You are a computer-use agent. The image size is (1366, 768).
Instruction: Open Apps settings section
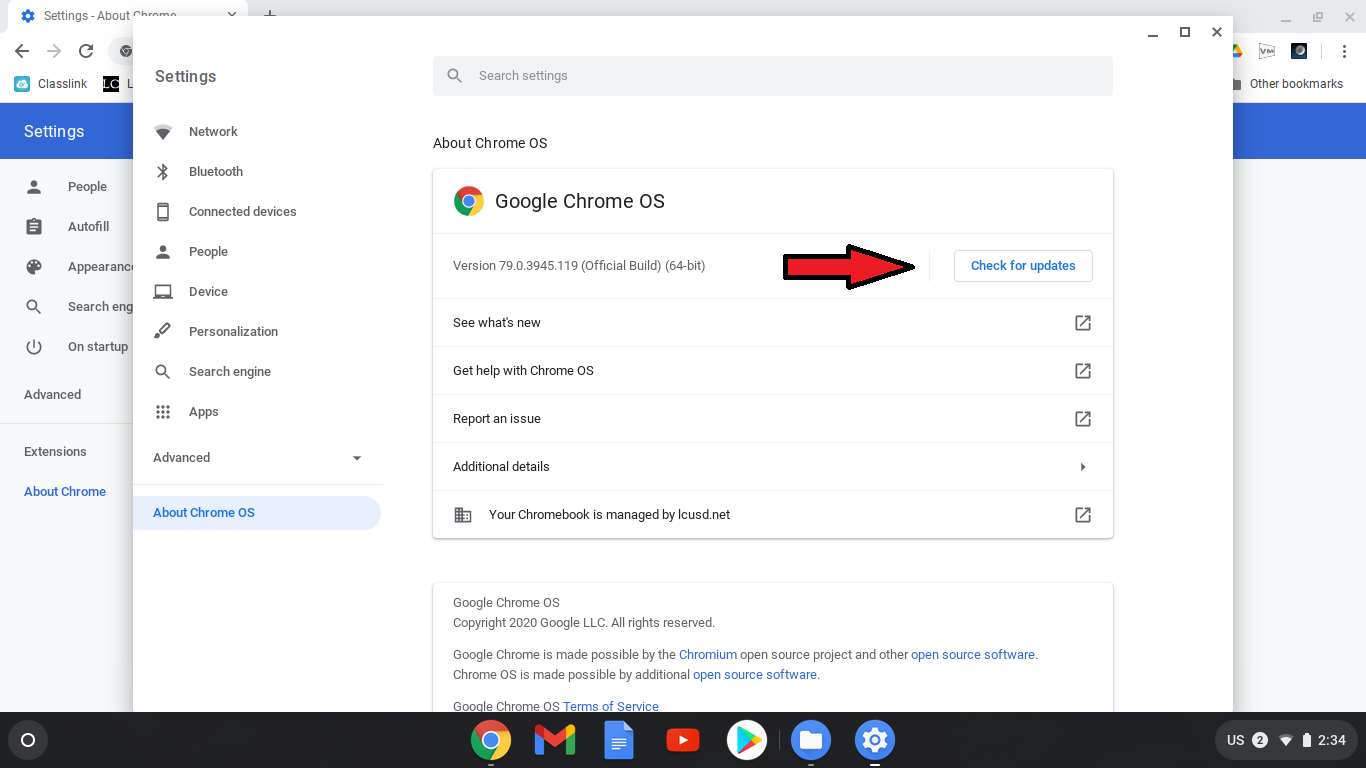pos(203,412)
